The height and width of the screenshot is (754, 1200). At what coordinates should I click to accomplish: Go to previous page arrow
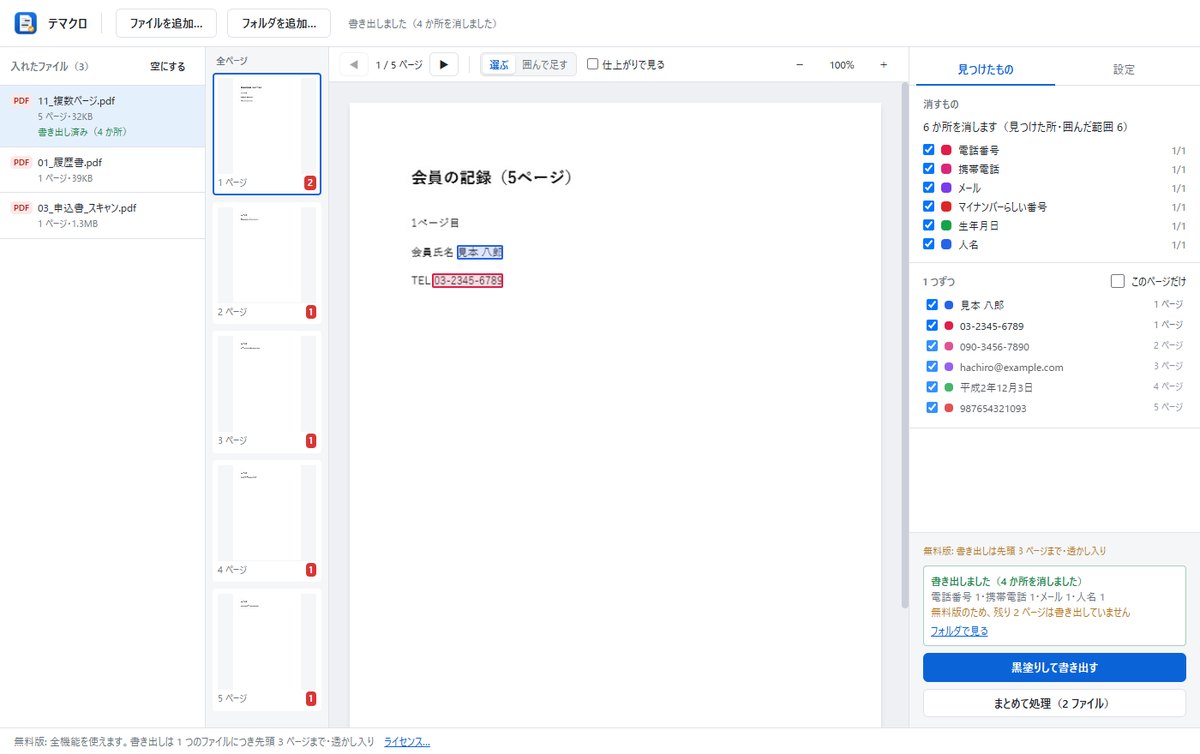pyautogui.click(x=354, y=65)
